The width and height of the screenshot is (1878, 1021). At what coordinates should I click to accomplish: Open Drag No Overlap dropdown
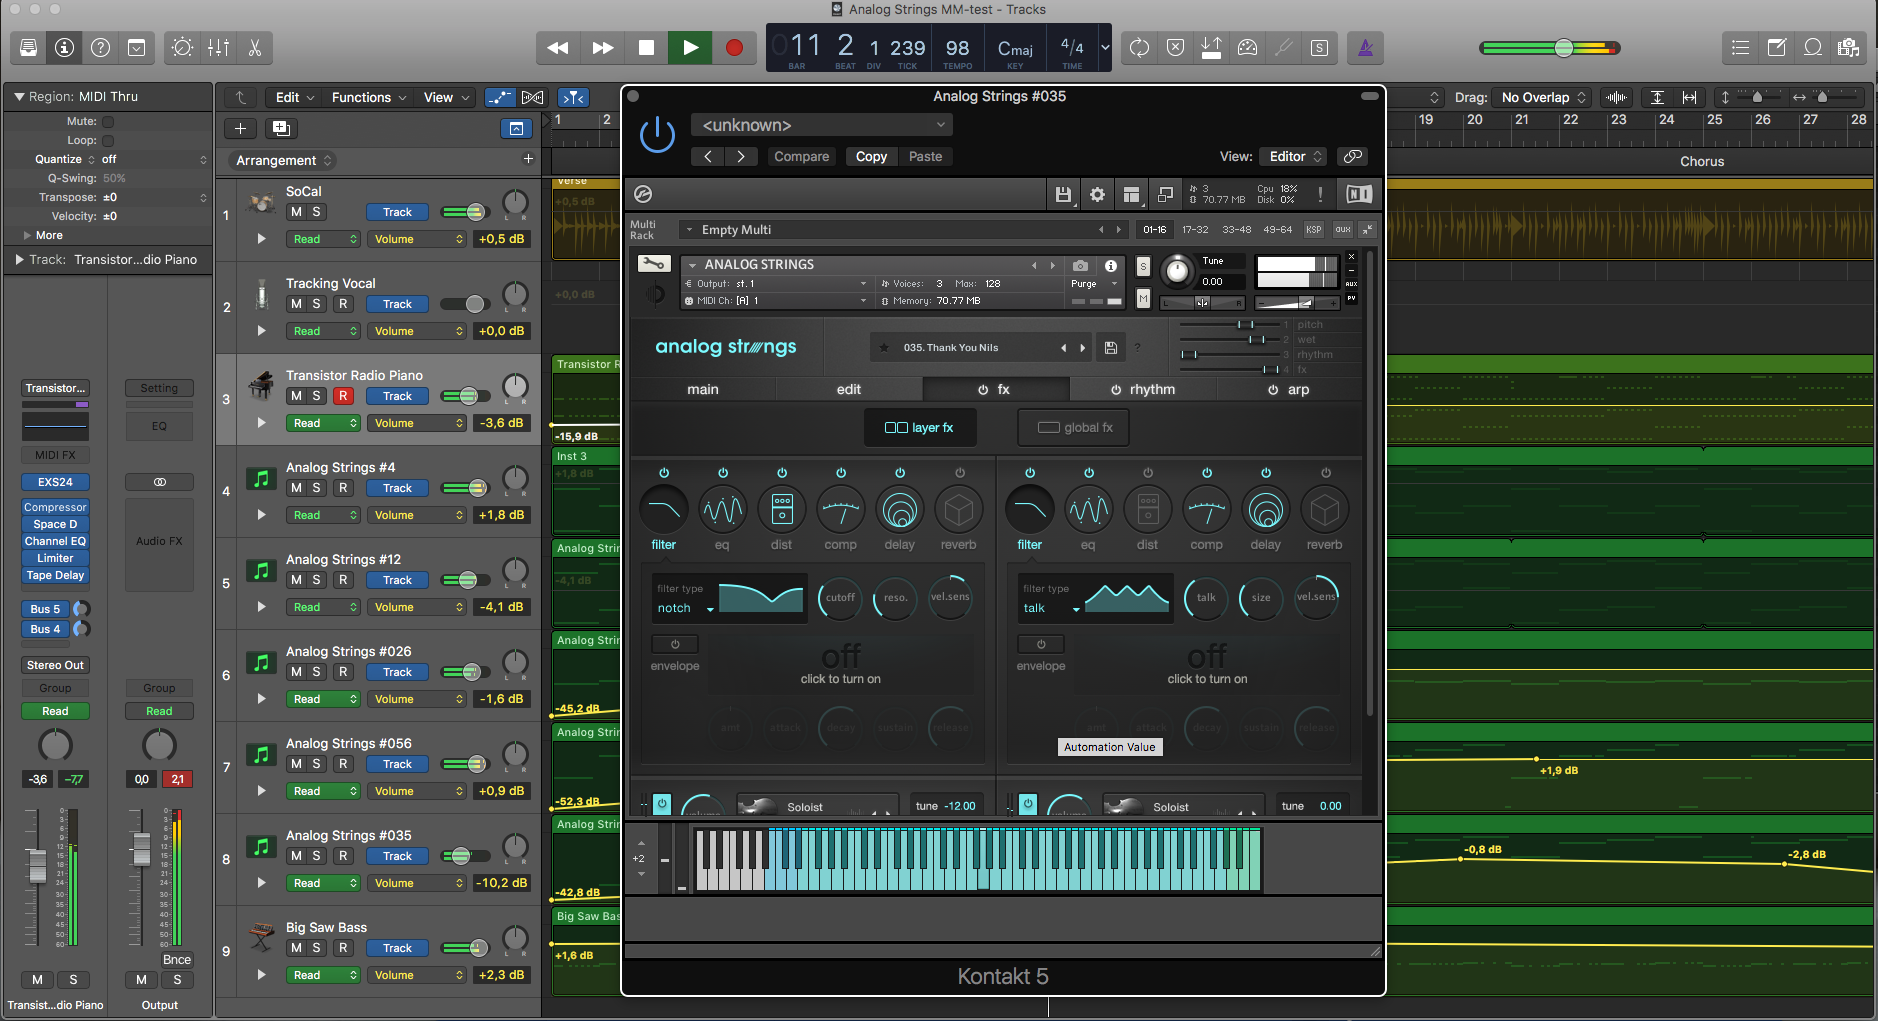pyautogui.click(x=1542, y=97)
